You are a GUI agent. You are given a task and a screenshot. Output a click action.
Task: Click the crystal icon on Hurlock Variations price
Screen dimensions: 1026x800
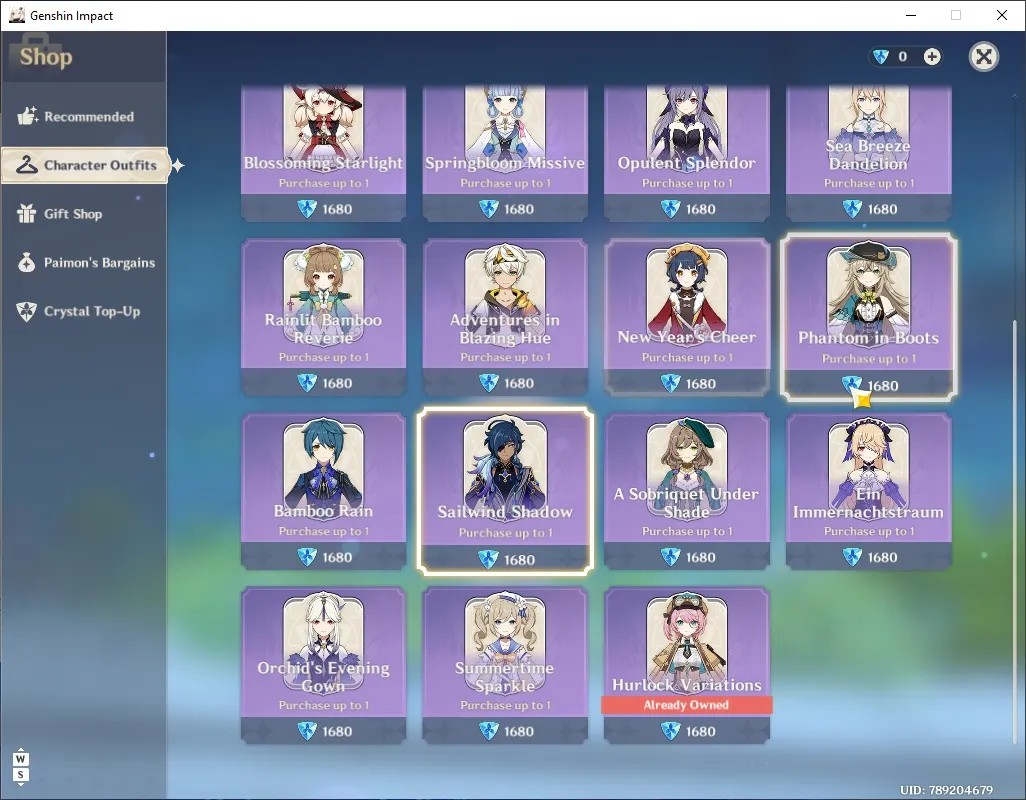(x=671, y=731)
